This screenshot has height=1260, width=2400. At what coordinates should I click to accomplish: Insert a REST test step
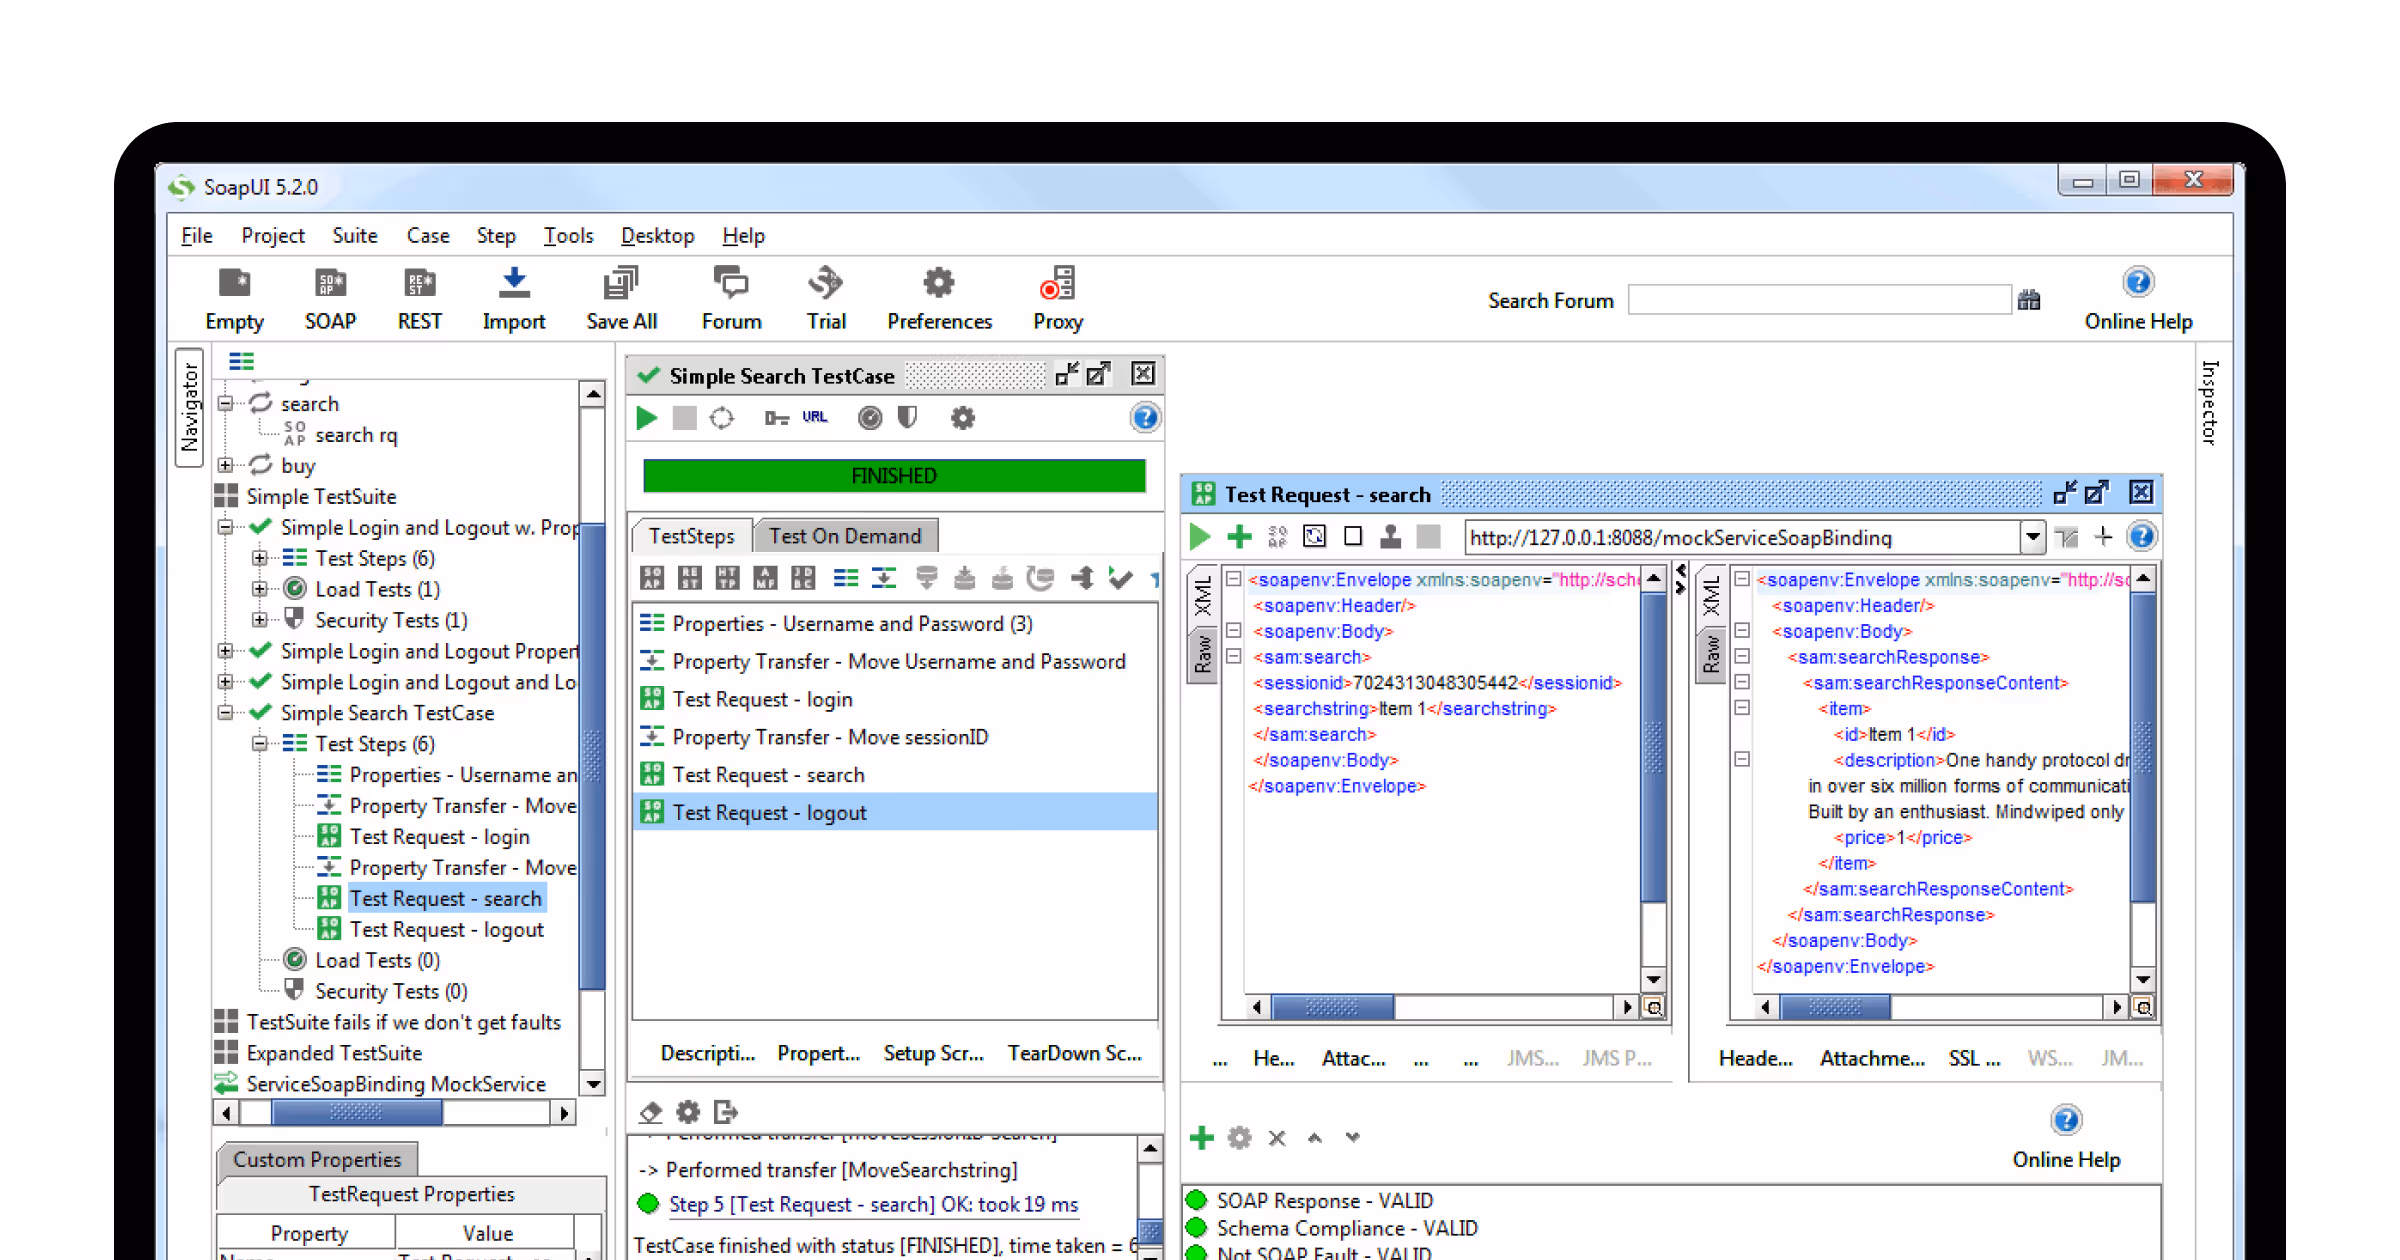click(x=690, y=578)
